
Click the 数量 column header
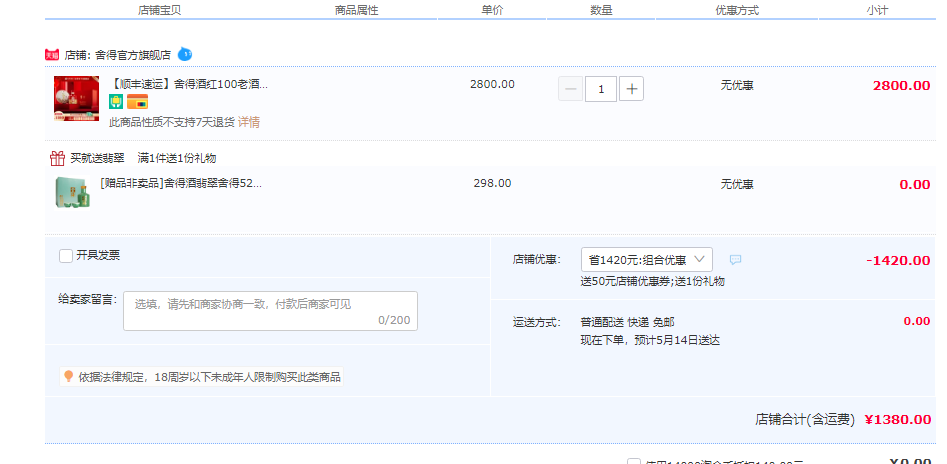(x=601, y=10)
